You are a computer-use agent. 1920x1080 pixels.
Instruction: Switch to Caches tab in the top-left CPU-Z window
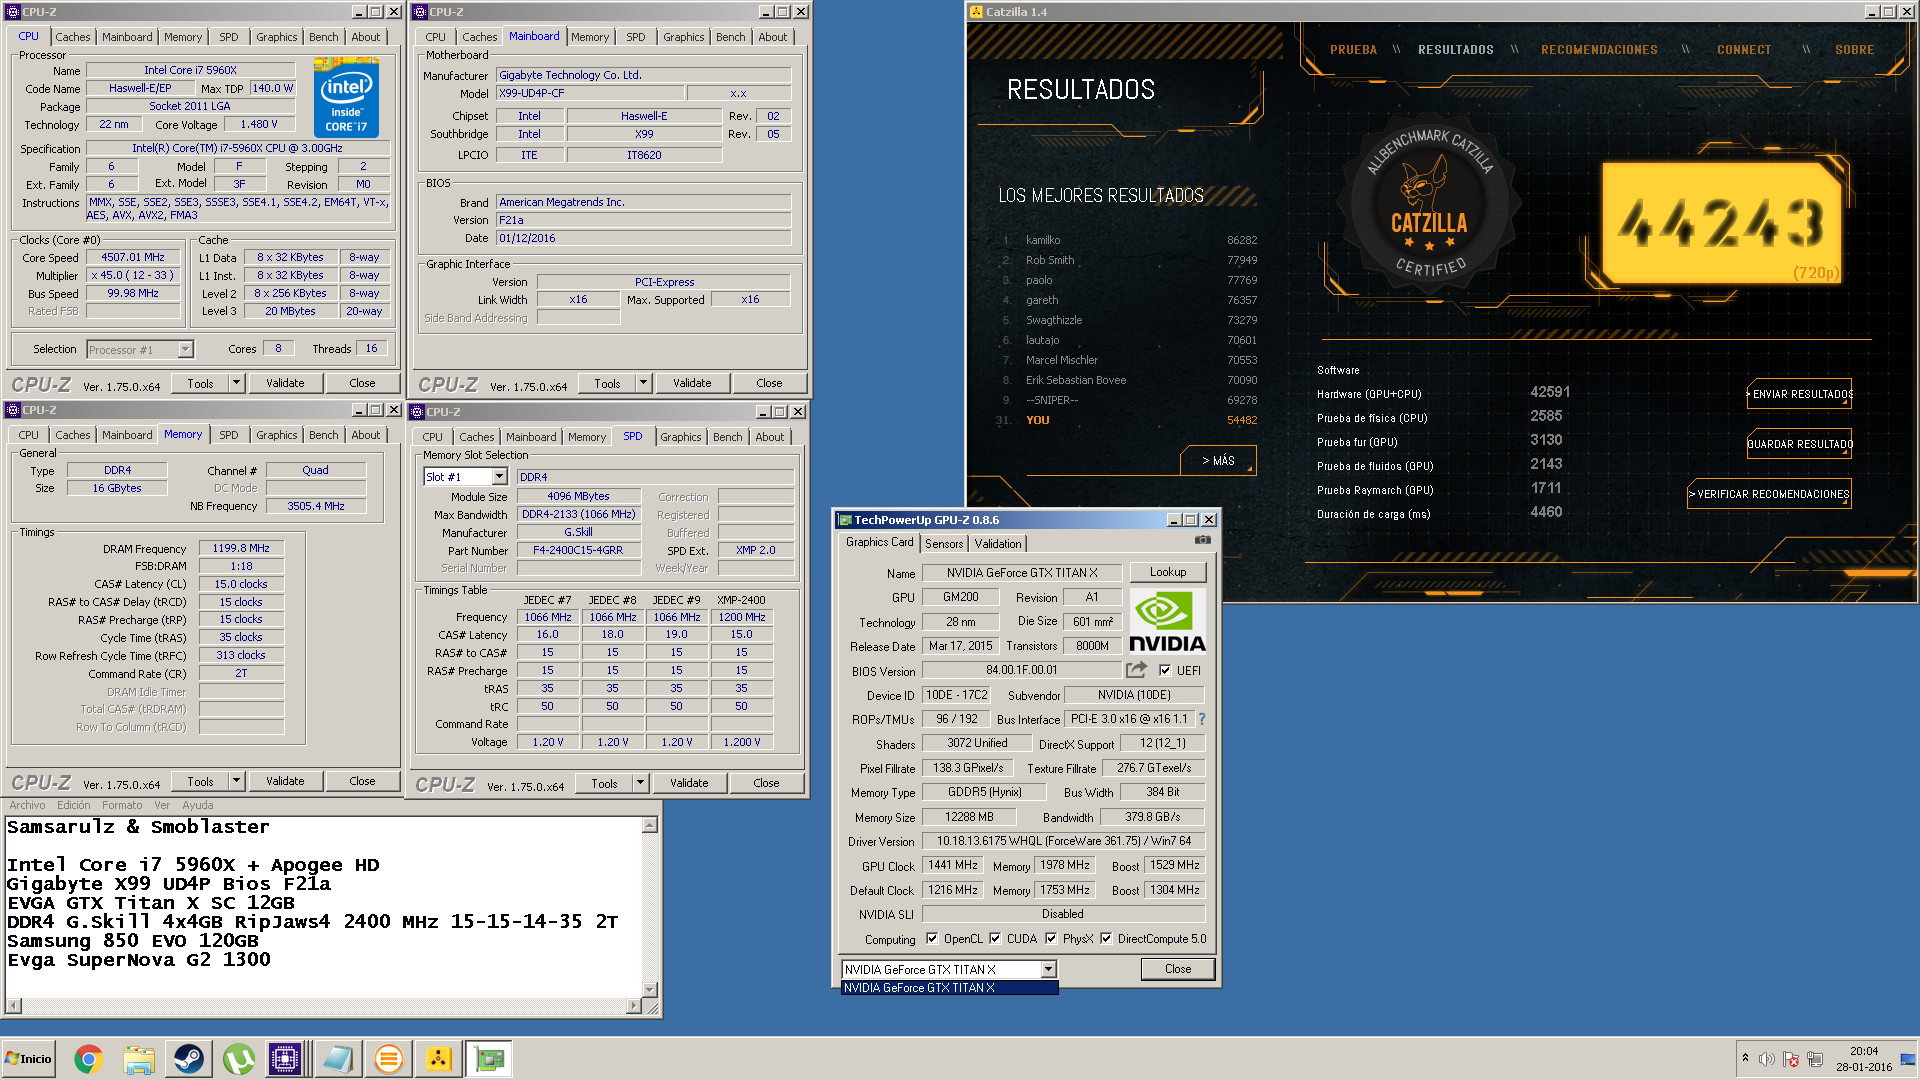[x=73, y=37]
